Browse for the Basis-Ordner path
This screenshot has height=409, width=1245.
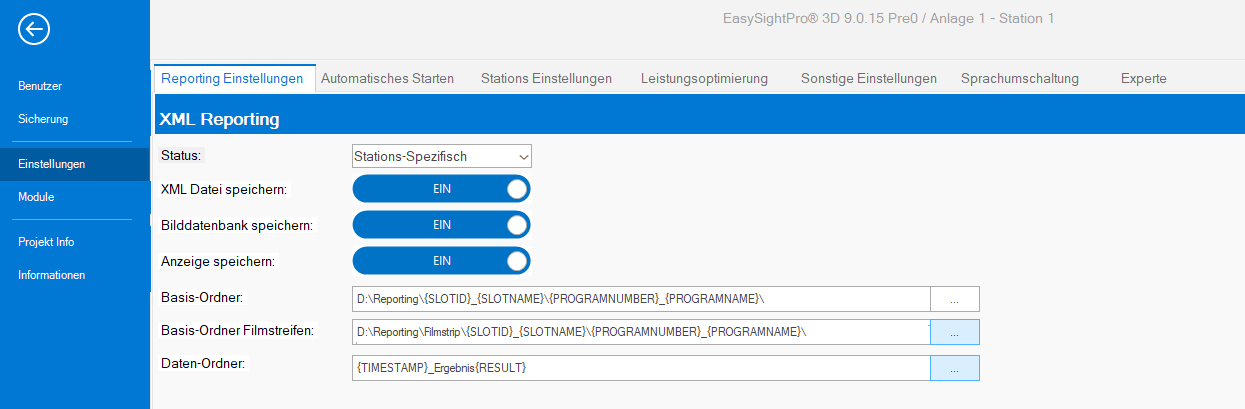(954, 299)
